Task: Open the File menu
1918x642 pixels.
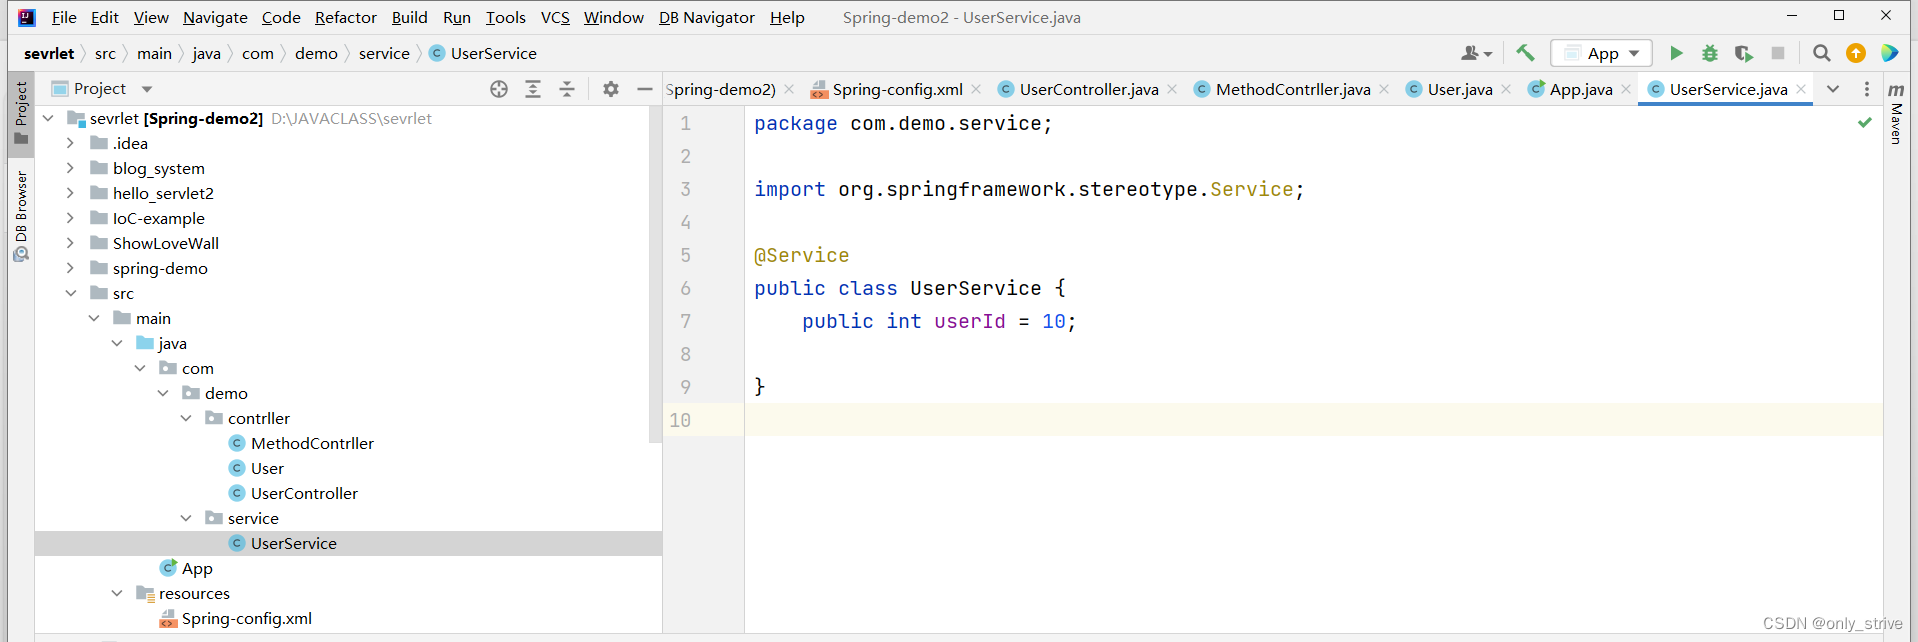Action: pyautogui.click(x=64, y=17)
